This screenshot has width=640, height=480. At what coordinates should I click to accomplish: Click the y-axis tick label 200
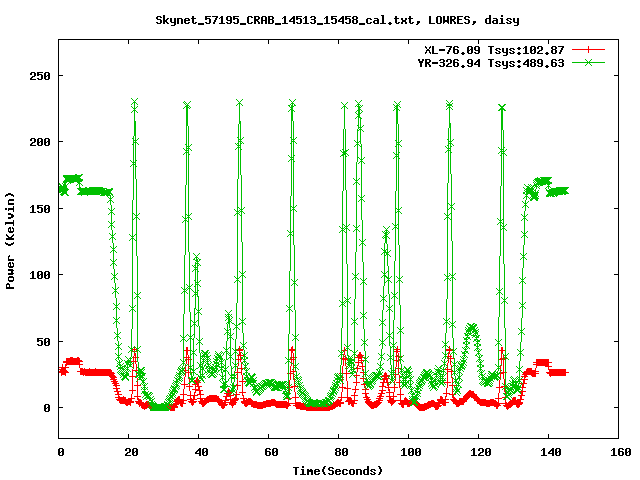pyautogui.click(x=40, y=142)
